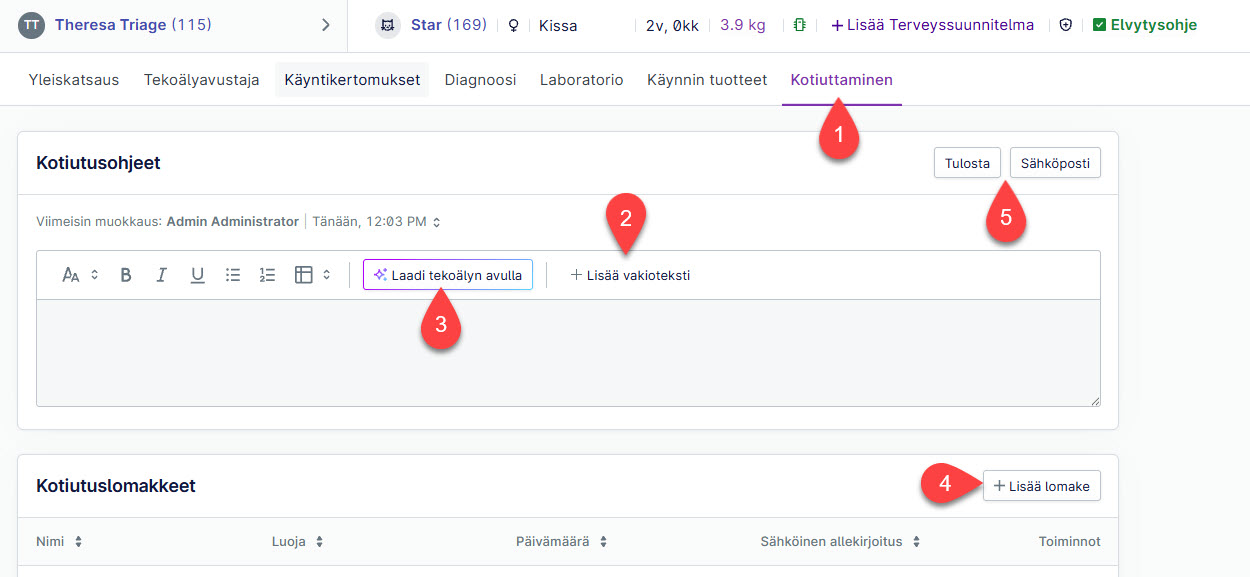Screen dimensions: 1250x577
Task: Click the TT client avatar icon
Action: coord(32,25)
